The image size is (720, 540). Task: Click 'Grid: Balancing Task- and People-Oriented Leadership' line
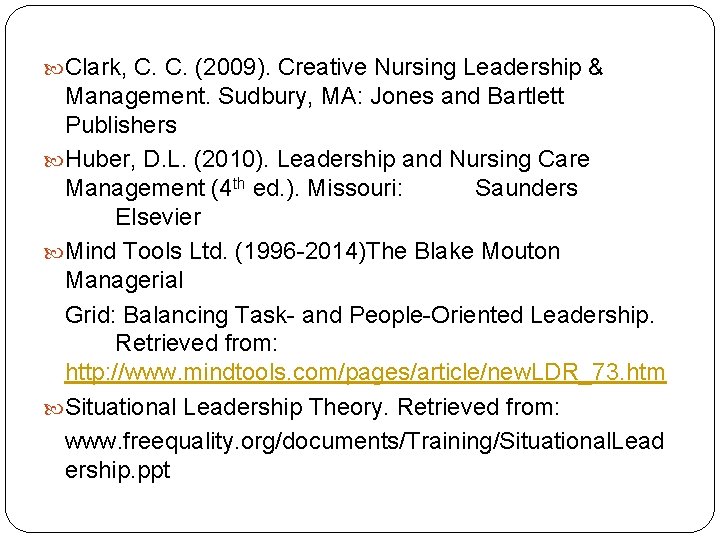[359, 316]
